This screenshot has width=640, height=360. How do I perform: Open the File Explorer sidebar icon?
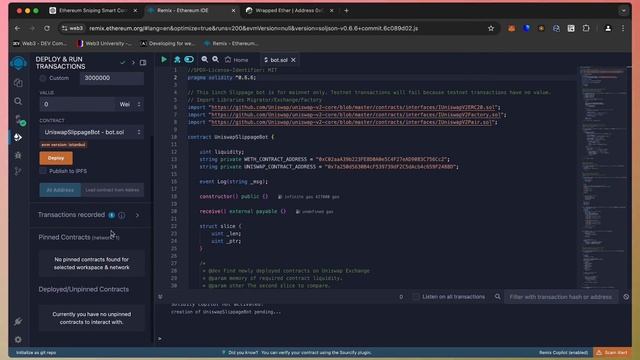pos(18,83)
